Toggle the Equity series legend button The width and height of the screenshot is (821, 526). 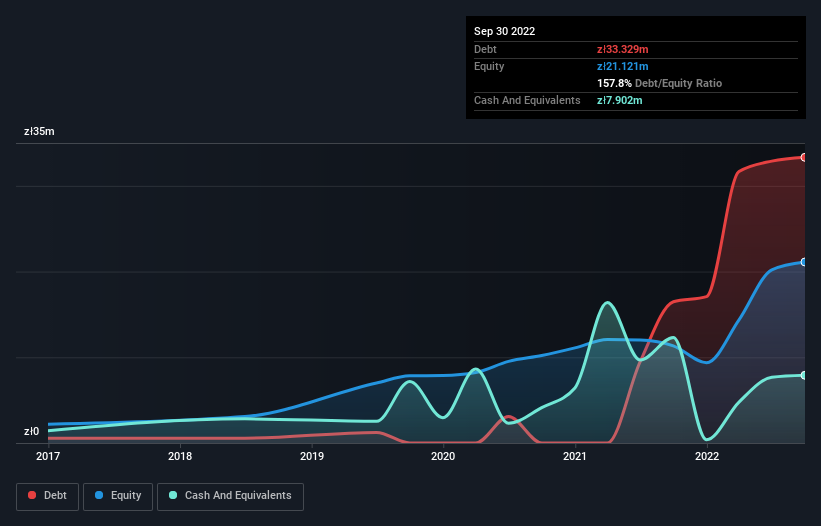118,496
